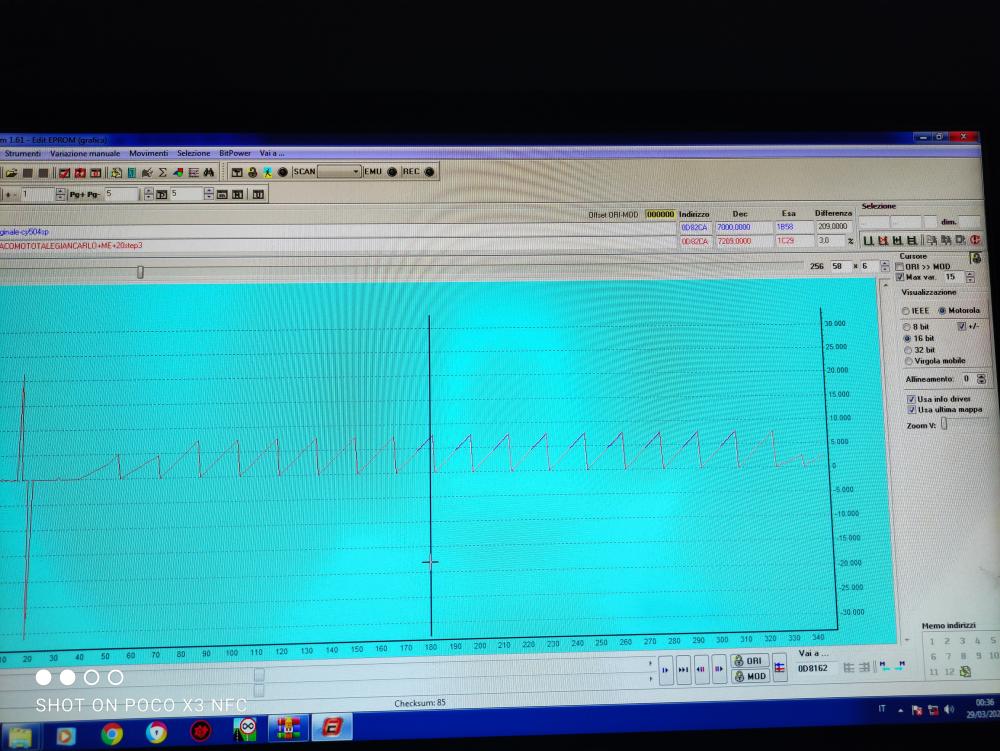Image resolution: width=1000 pixels, height=751 pixels.
Task: Click the padlock icon in the toolbar
Action: click(x=252, y=173)
